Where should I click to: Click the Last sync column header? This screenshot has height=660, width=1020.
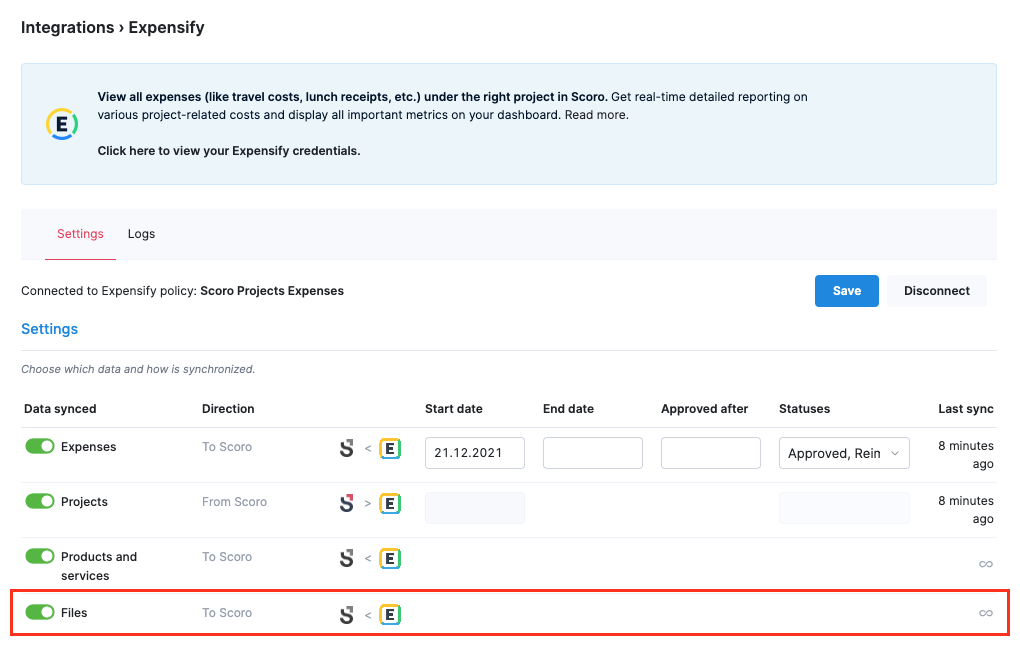(x=965, y=409)
